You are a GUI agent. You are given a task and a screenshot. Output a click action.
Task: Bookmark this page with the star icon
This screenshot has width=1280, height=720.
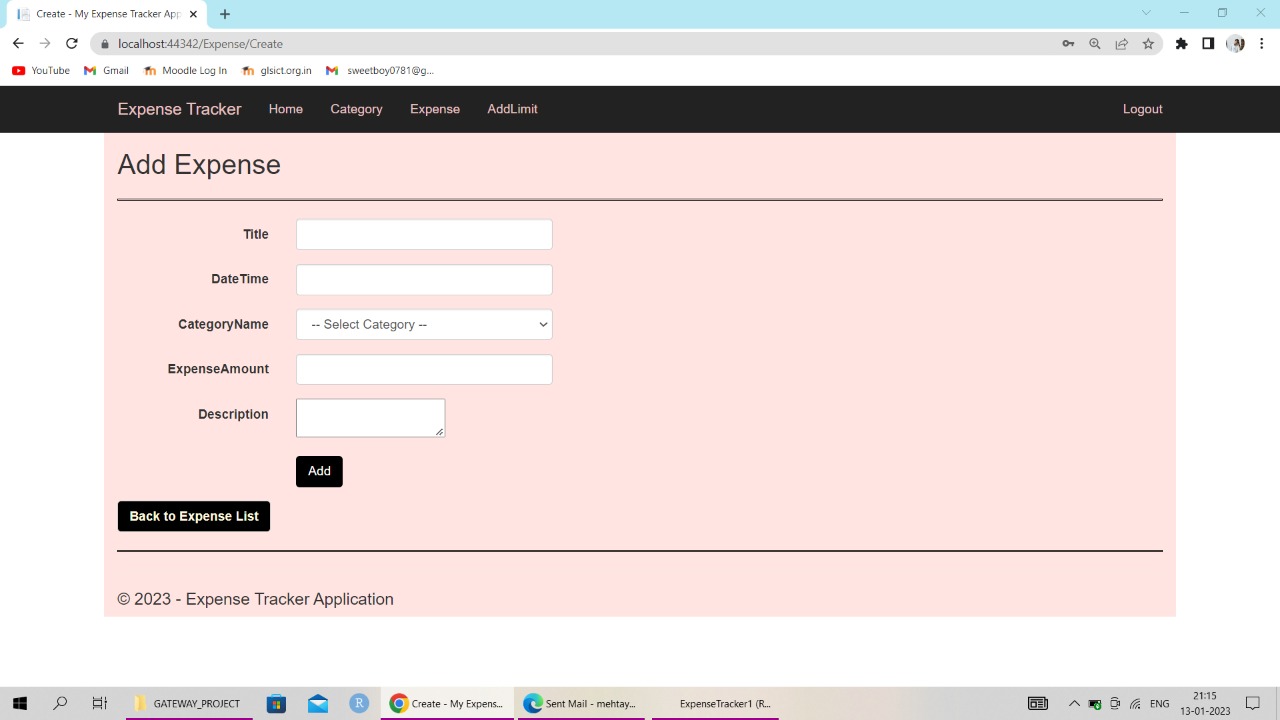(1148, 43)
